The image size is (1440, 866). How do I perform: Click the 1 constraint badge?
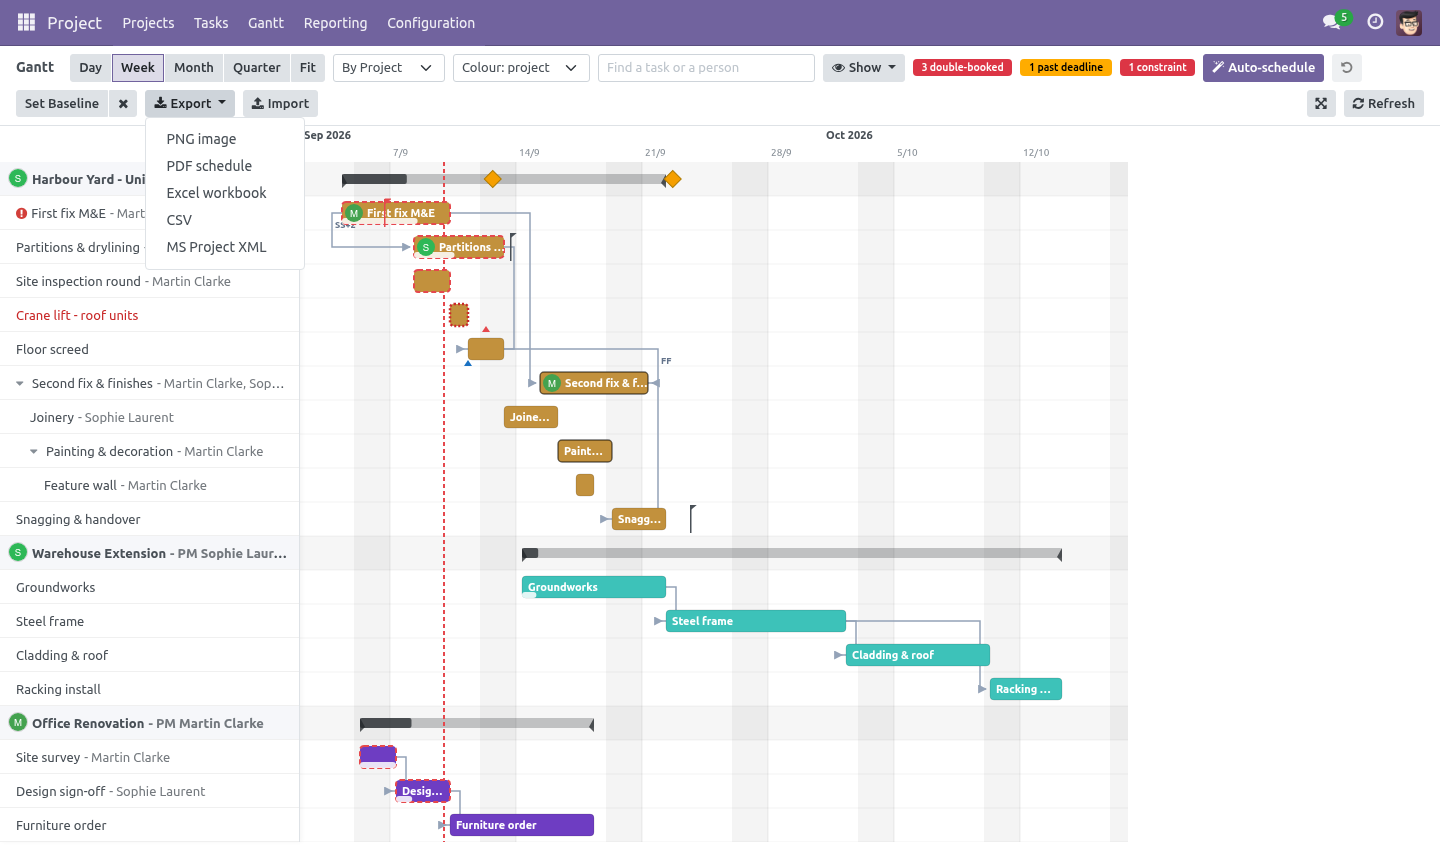pyautogui.click(x=1157, y=68)
